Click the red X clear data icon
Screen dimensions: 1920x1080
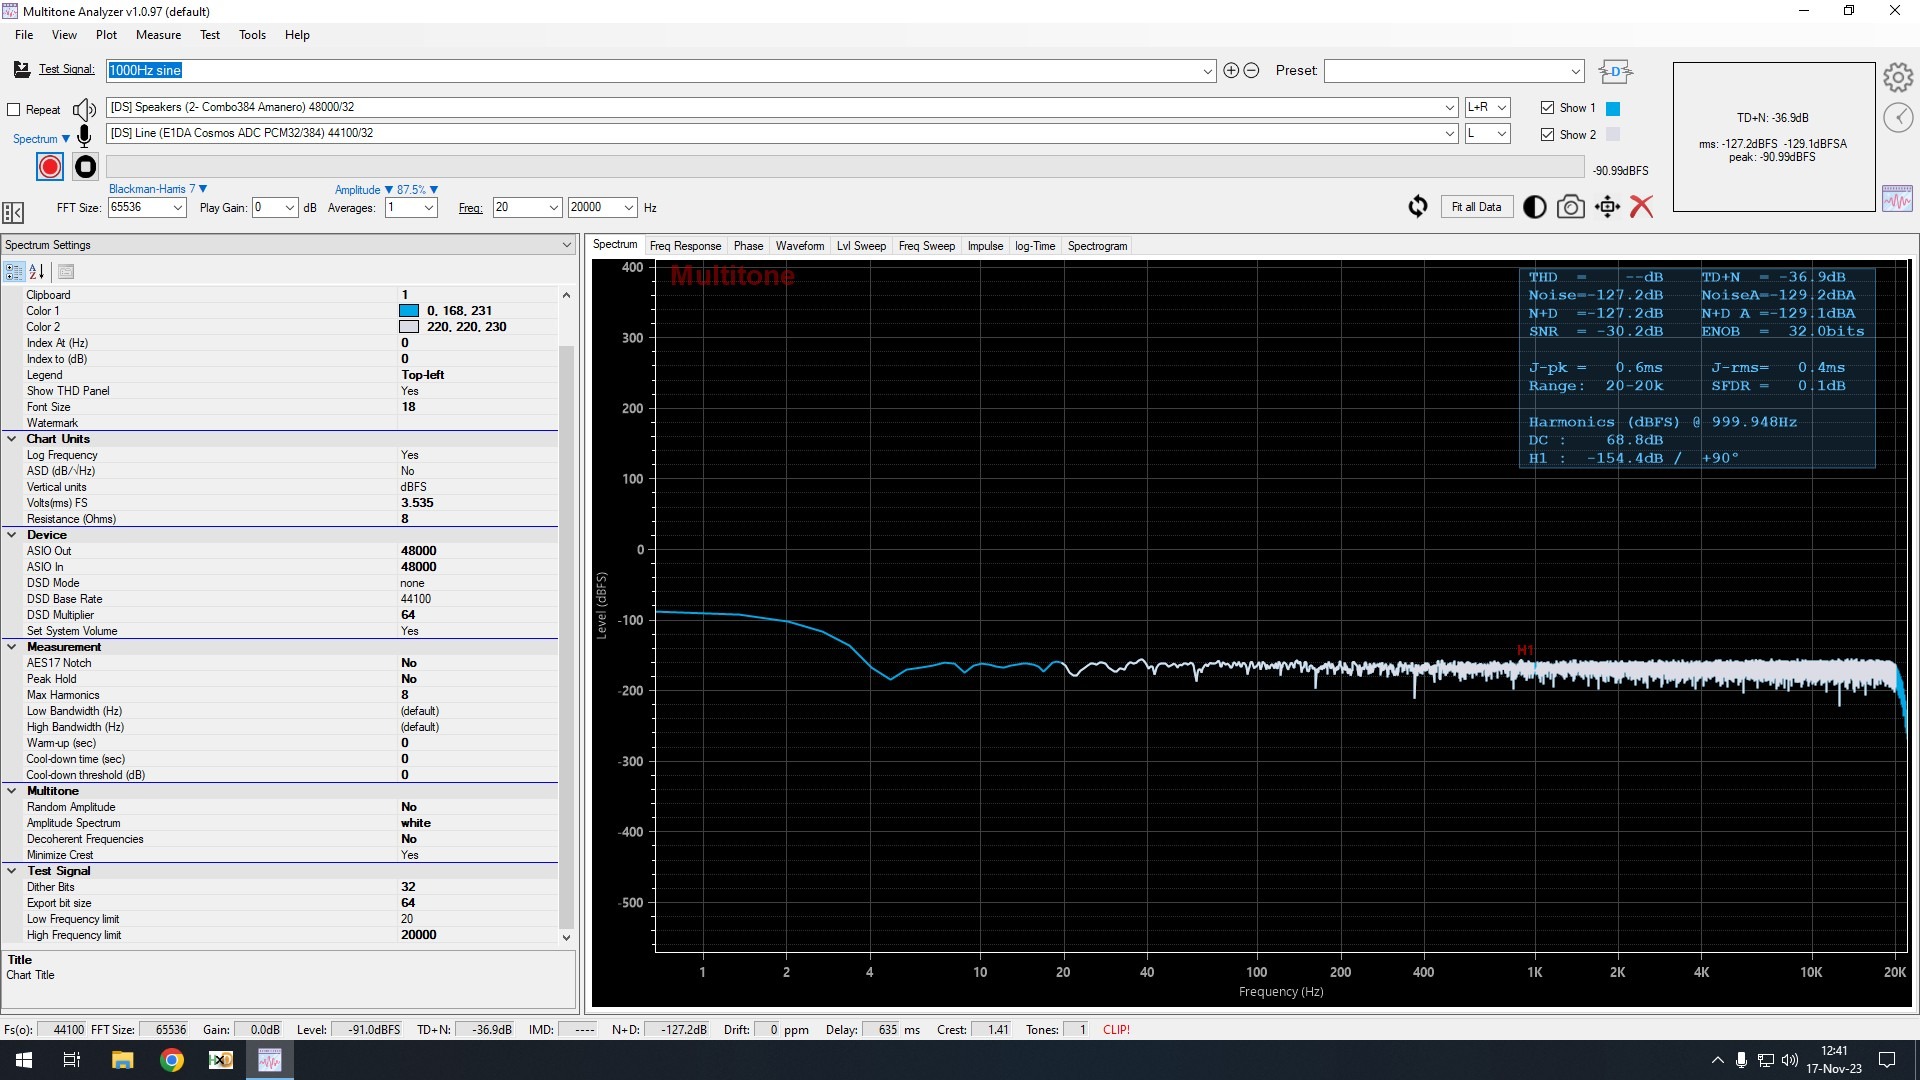pyautogui.click(x=1641, y=207)
